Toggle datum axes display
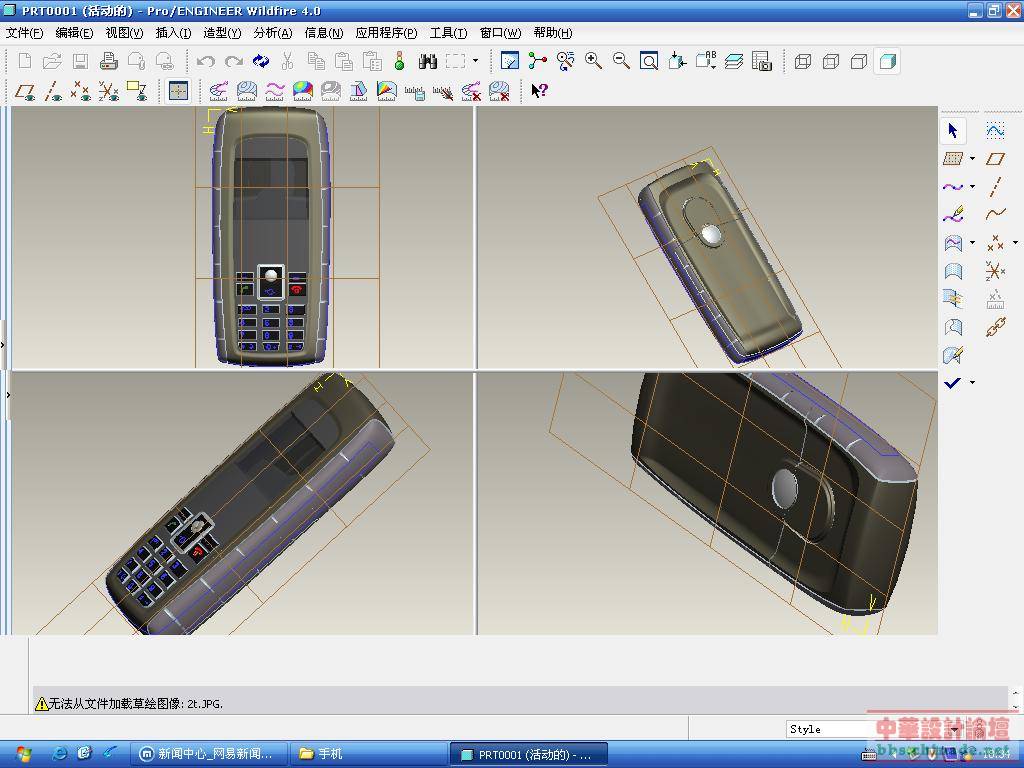Viewport: 1024px width, 768px height. (x=53, y=91)
